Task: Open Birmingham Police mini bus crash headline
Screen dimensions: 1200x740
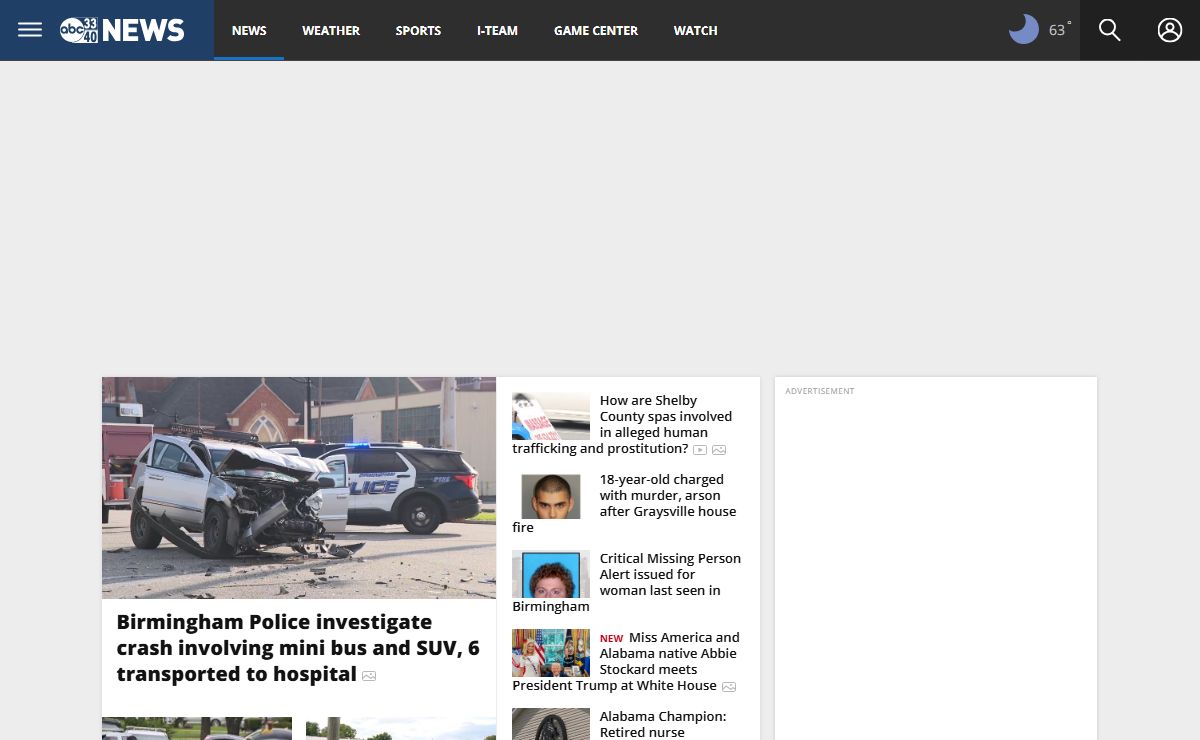Action: tap(298, 648)
